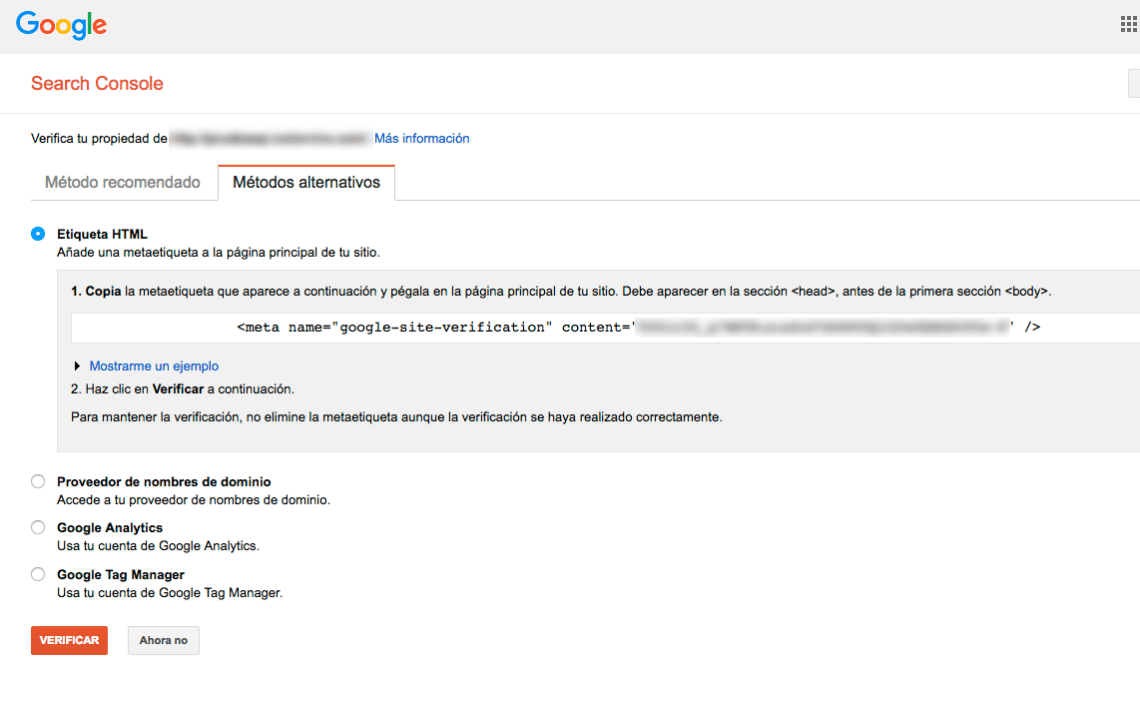Screen dimensions: 1140x704
Task: Open the Métodos alternativos tab
Action: click(x=306, y=183)
